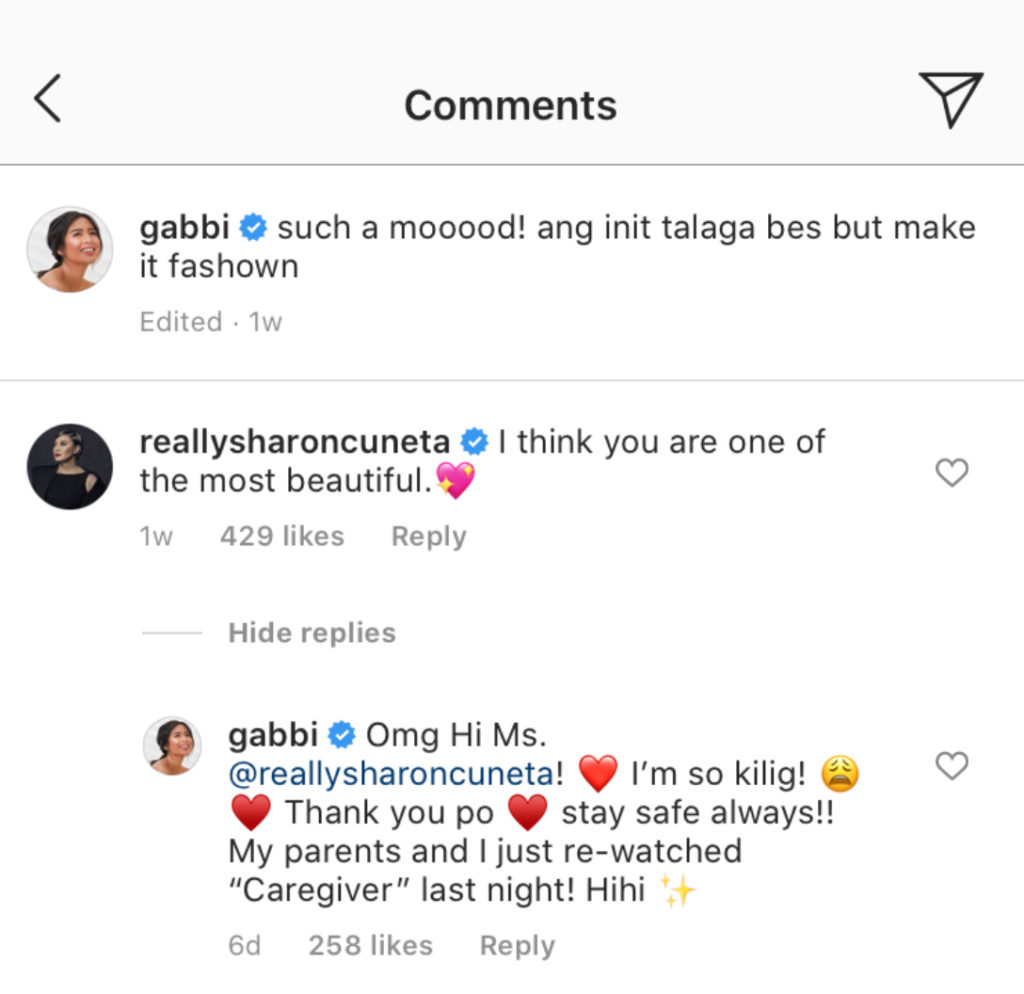View the 429 likes list

281,536
